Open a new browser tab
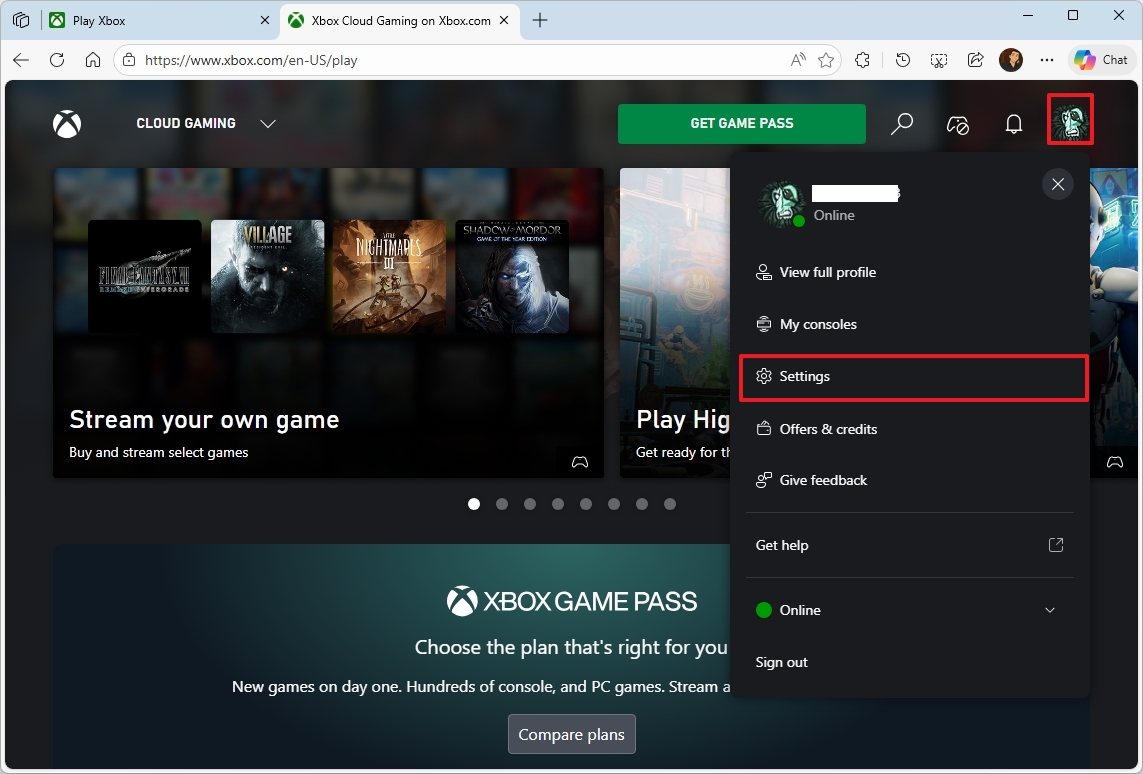This screenshot has width=1143, height=774. point(539,20)
